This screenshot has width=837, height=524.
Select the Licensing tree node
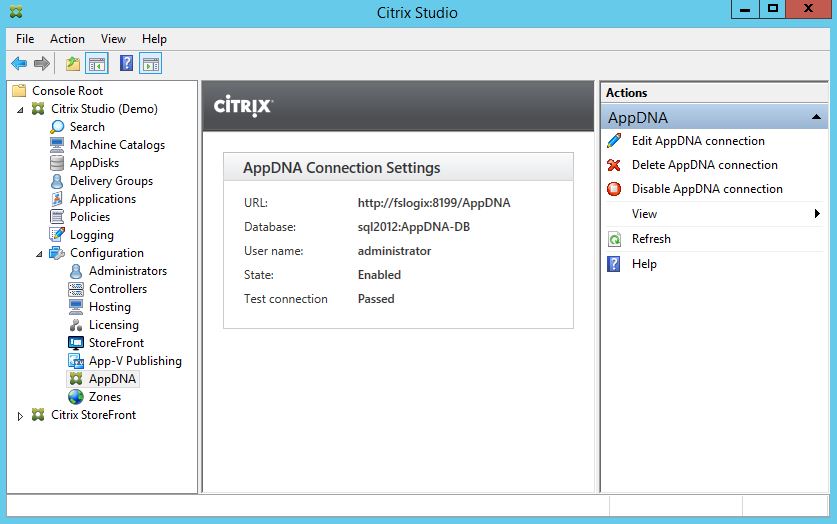113,325
